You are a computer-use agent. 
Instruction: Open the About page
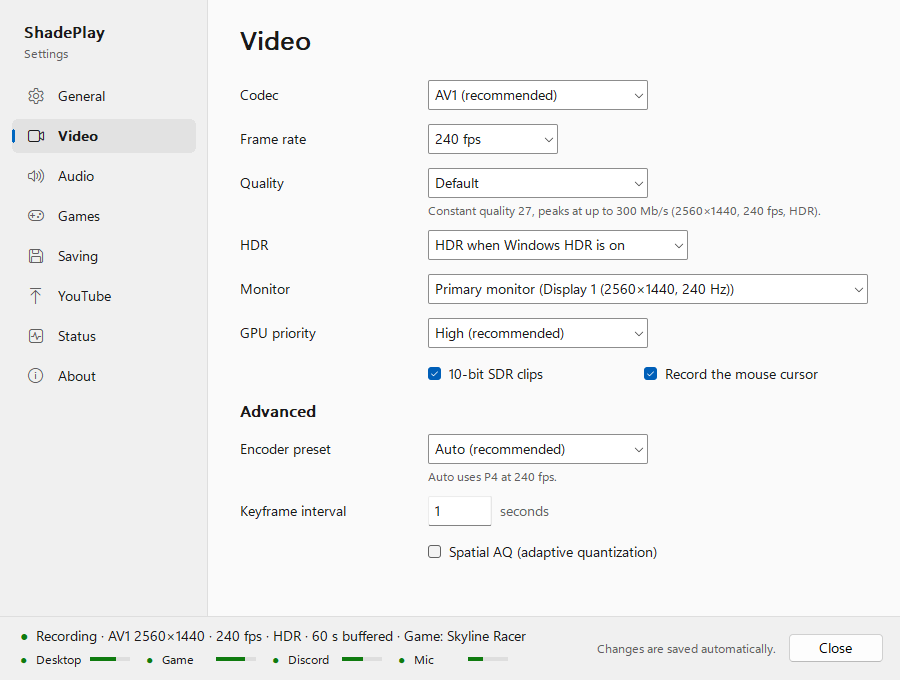104,376
